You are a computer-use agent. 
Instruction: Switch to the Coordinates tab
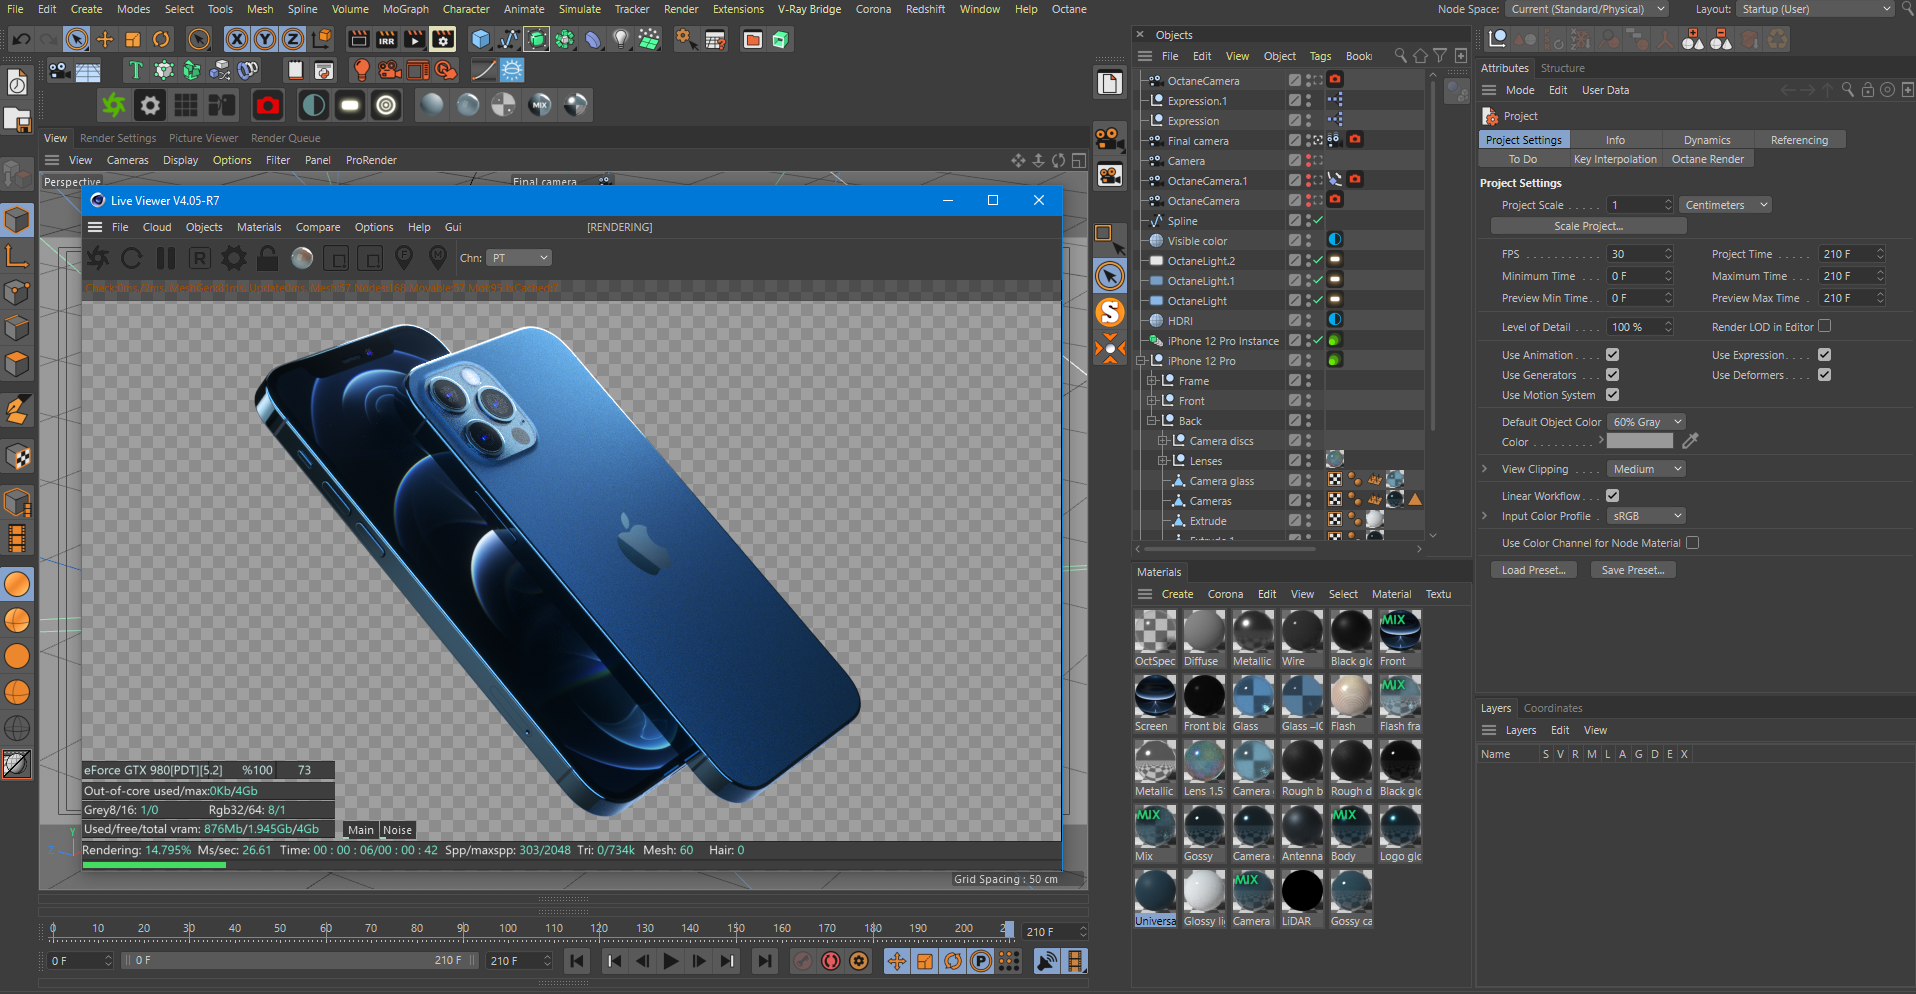point(1553,708)
